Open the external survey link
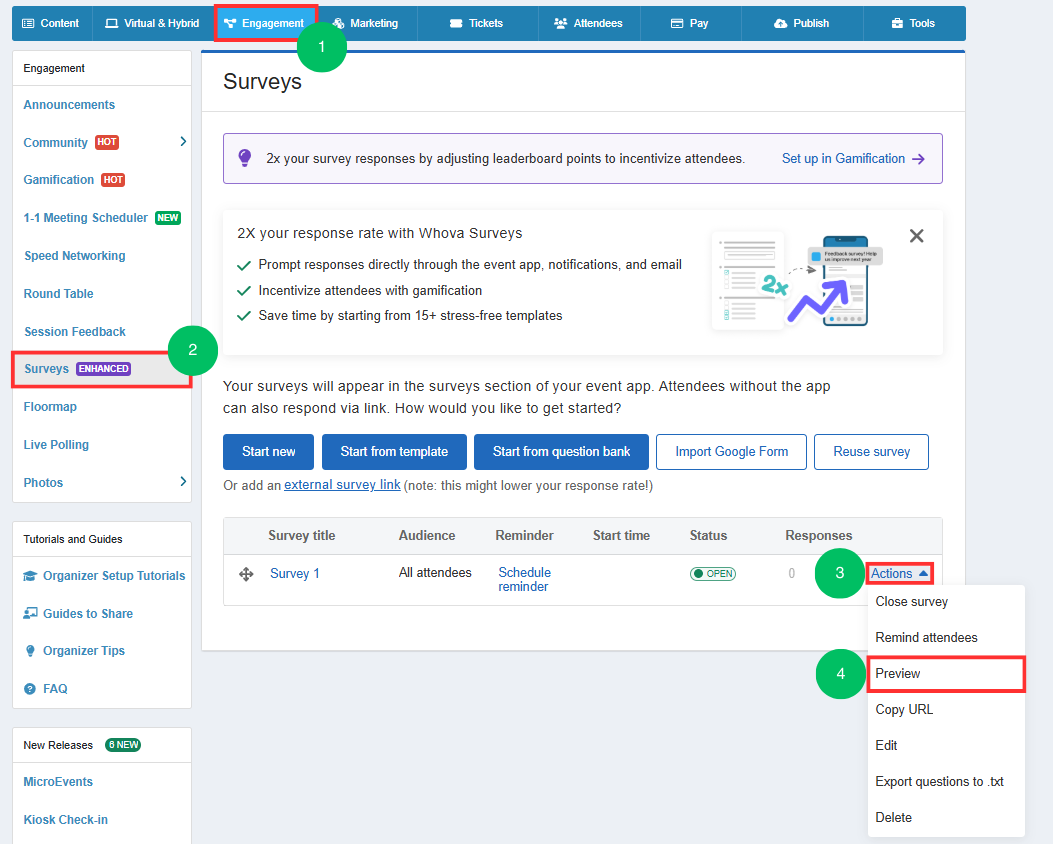1053x844 pixels. 342,485
